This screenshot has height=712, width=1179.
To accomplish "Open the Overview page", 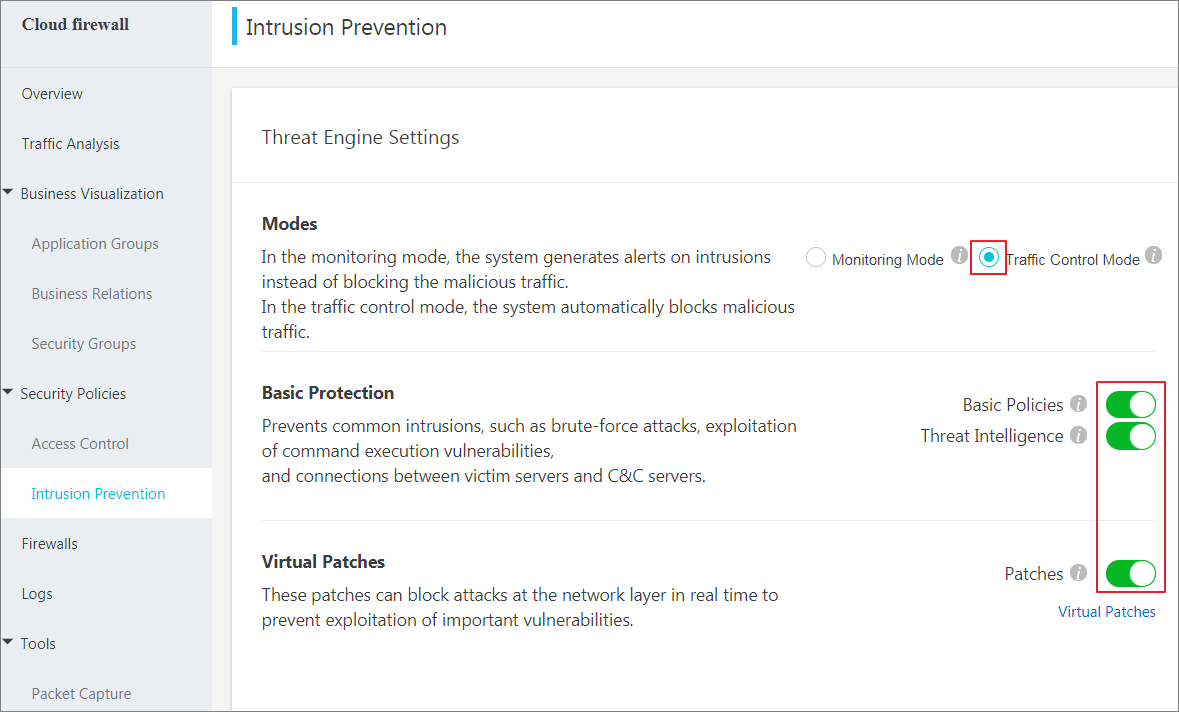I will (x=52, y=94).
